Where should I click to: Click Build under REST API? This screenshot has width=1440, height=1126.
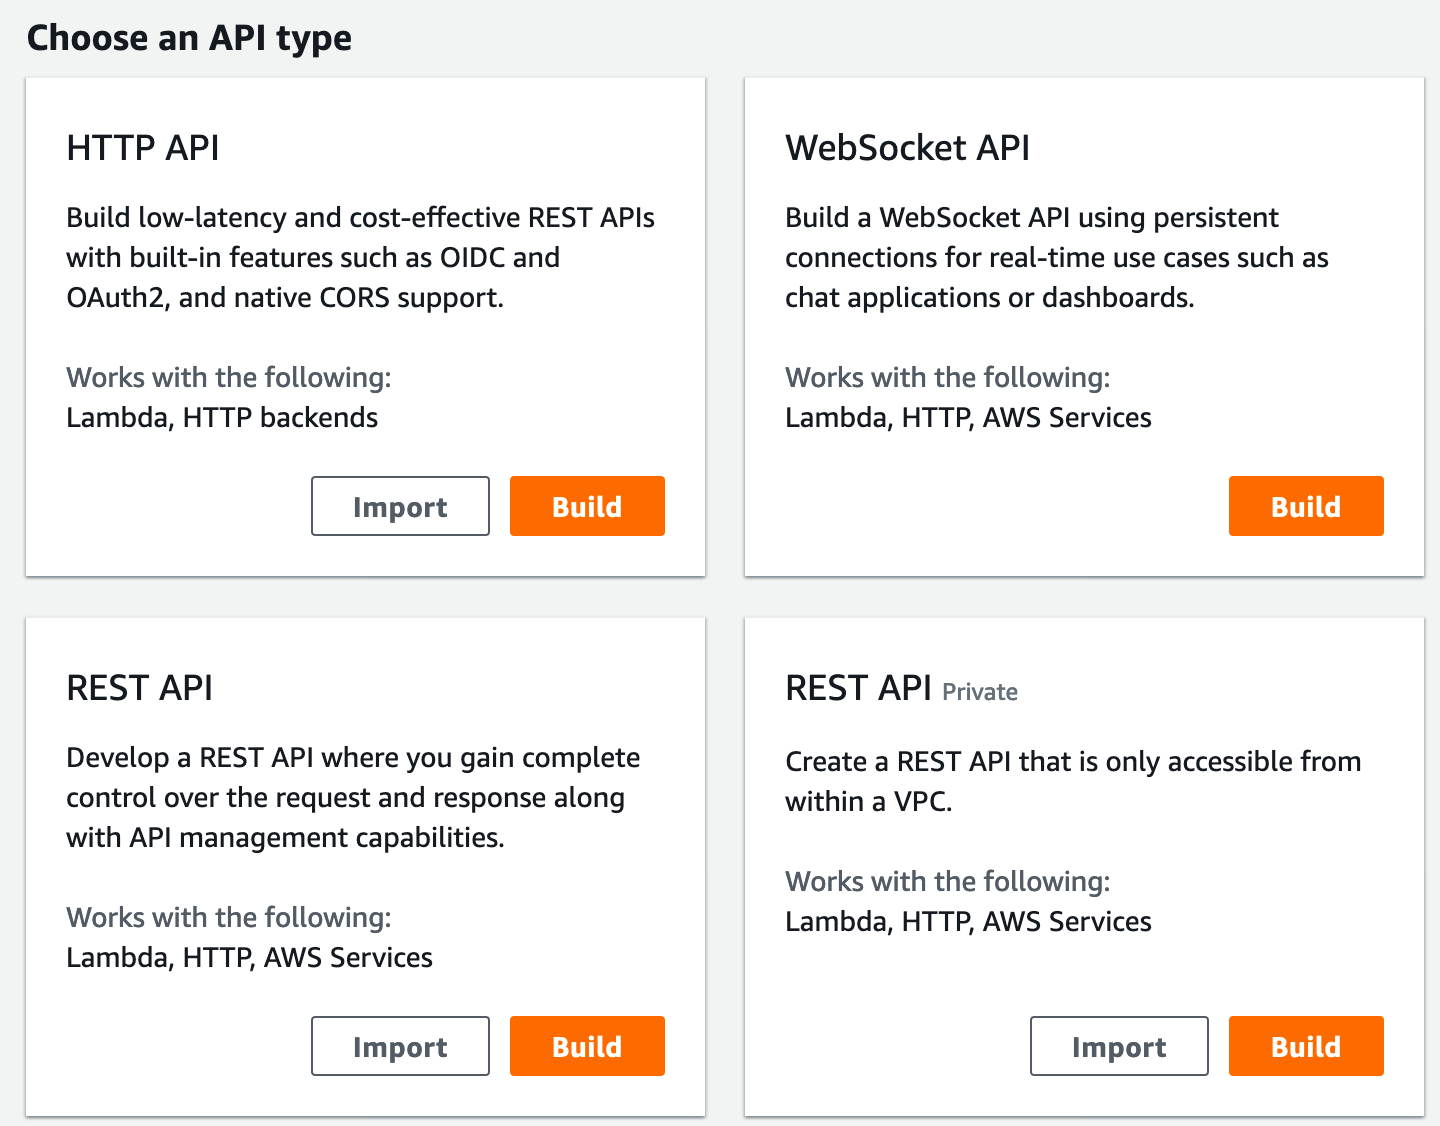[587, 1046]
